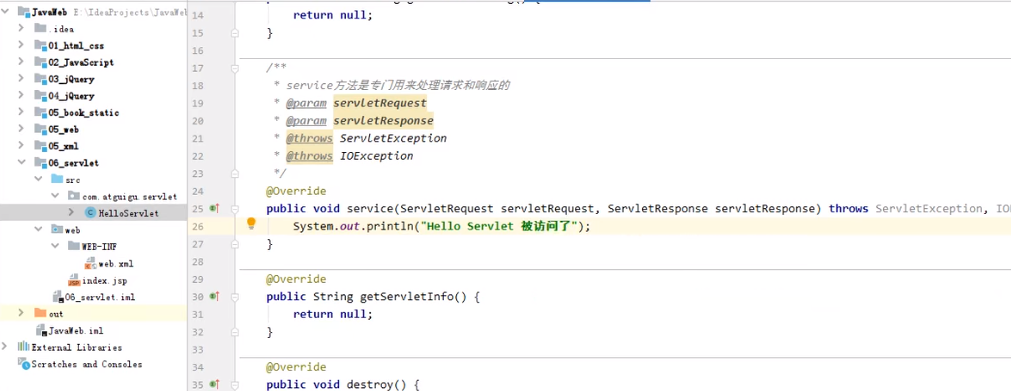Collapse the WEB-INF folder arrow

coord(55,246)
